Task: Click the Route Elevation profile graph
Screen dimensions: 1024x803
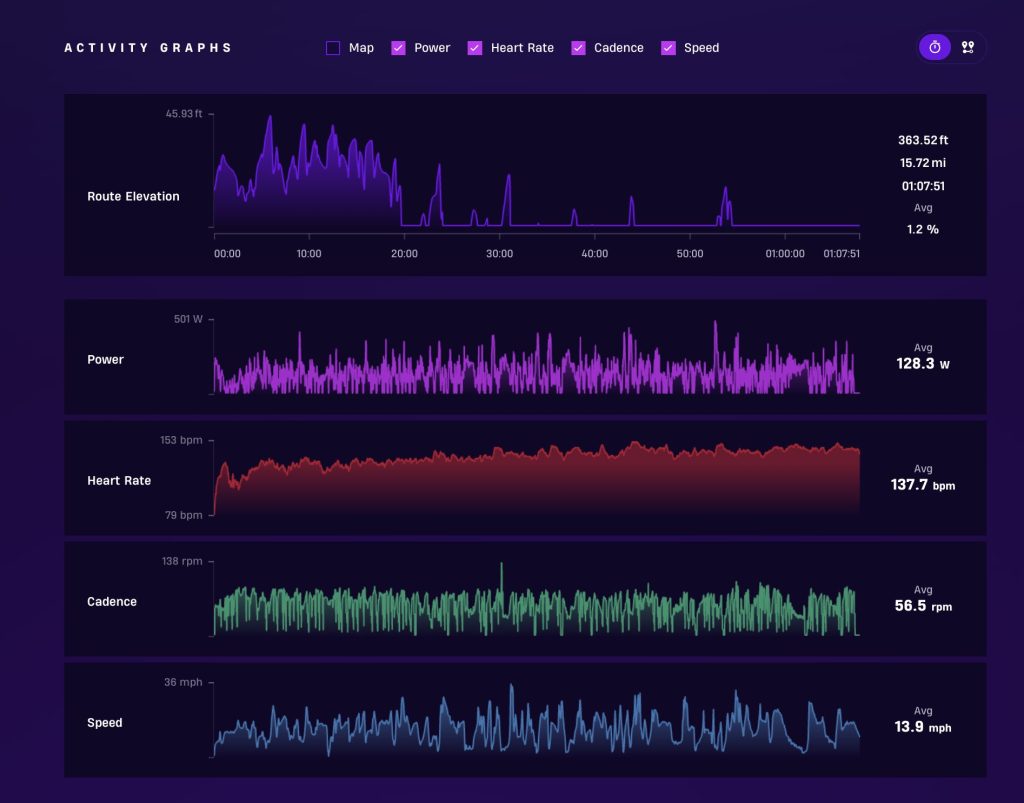Action: pyautogui.click(x=537, y=171)
